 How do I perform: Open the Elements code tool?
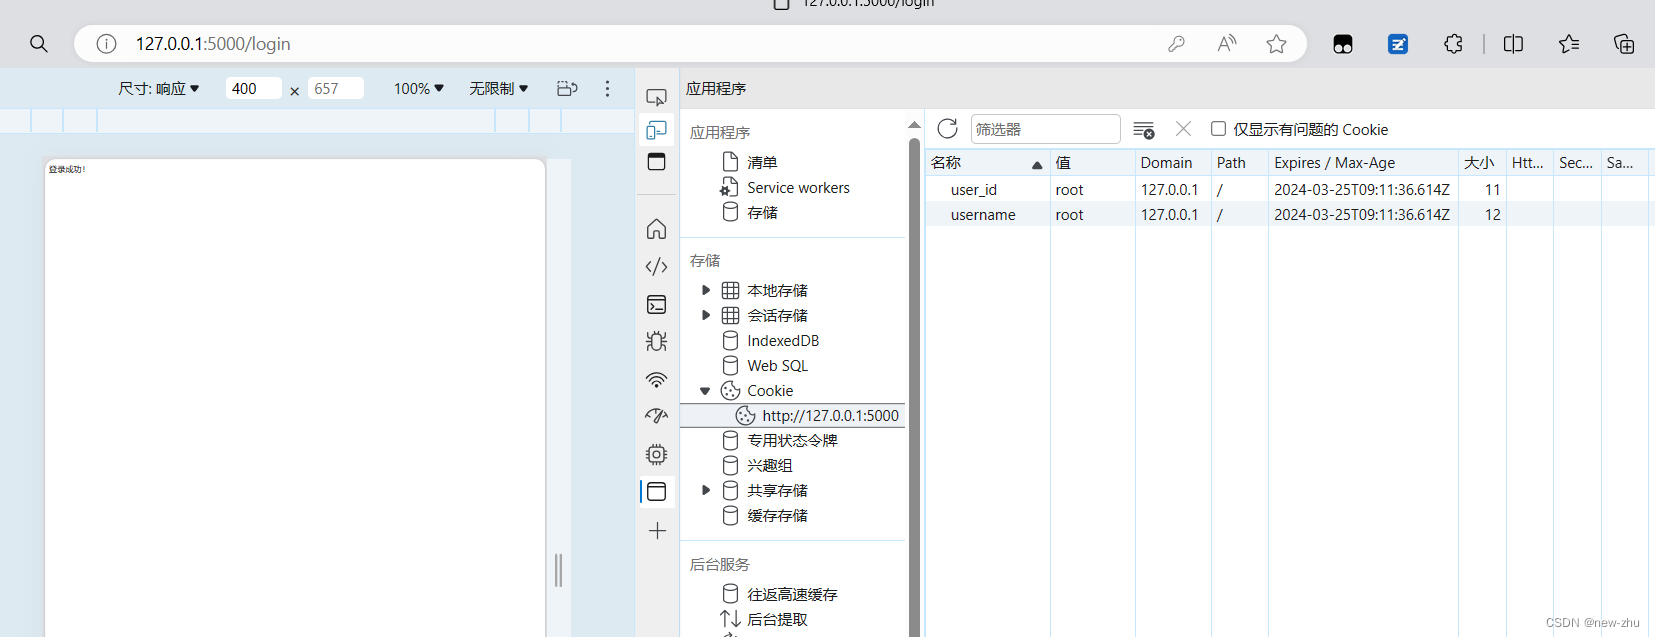tap(656, 266)
